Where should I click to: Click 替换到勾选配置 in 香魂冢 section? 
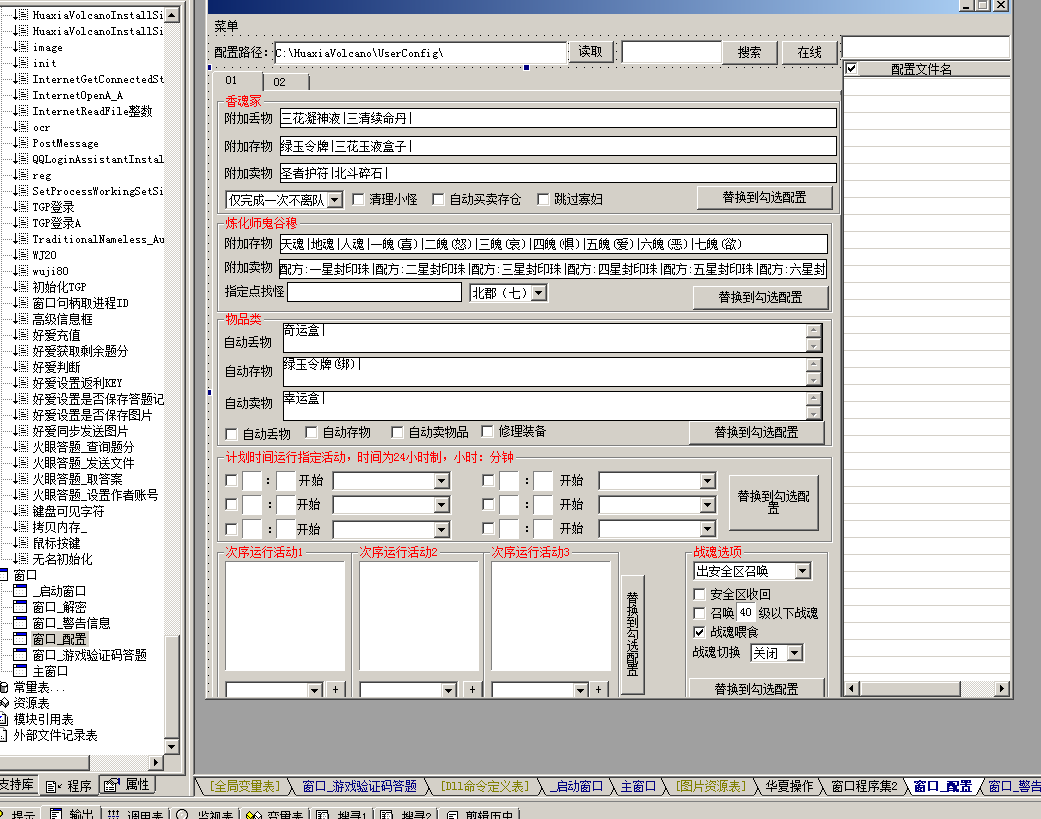point(764,198)
